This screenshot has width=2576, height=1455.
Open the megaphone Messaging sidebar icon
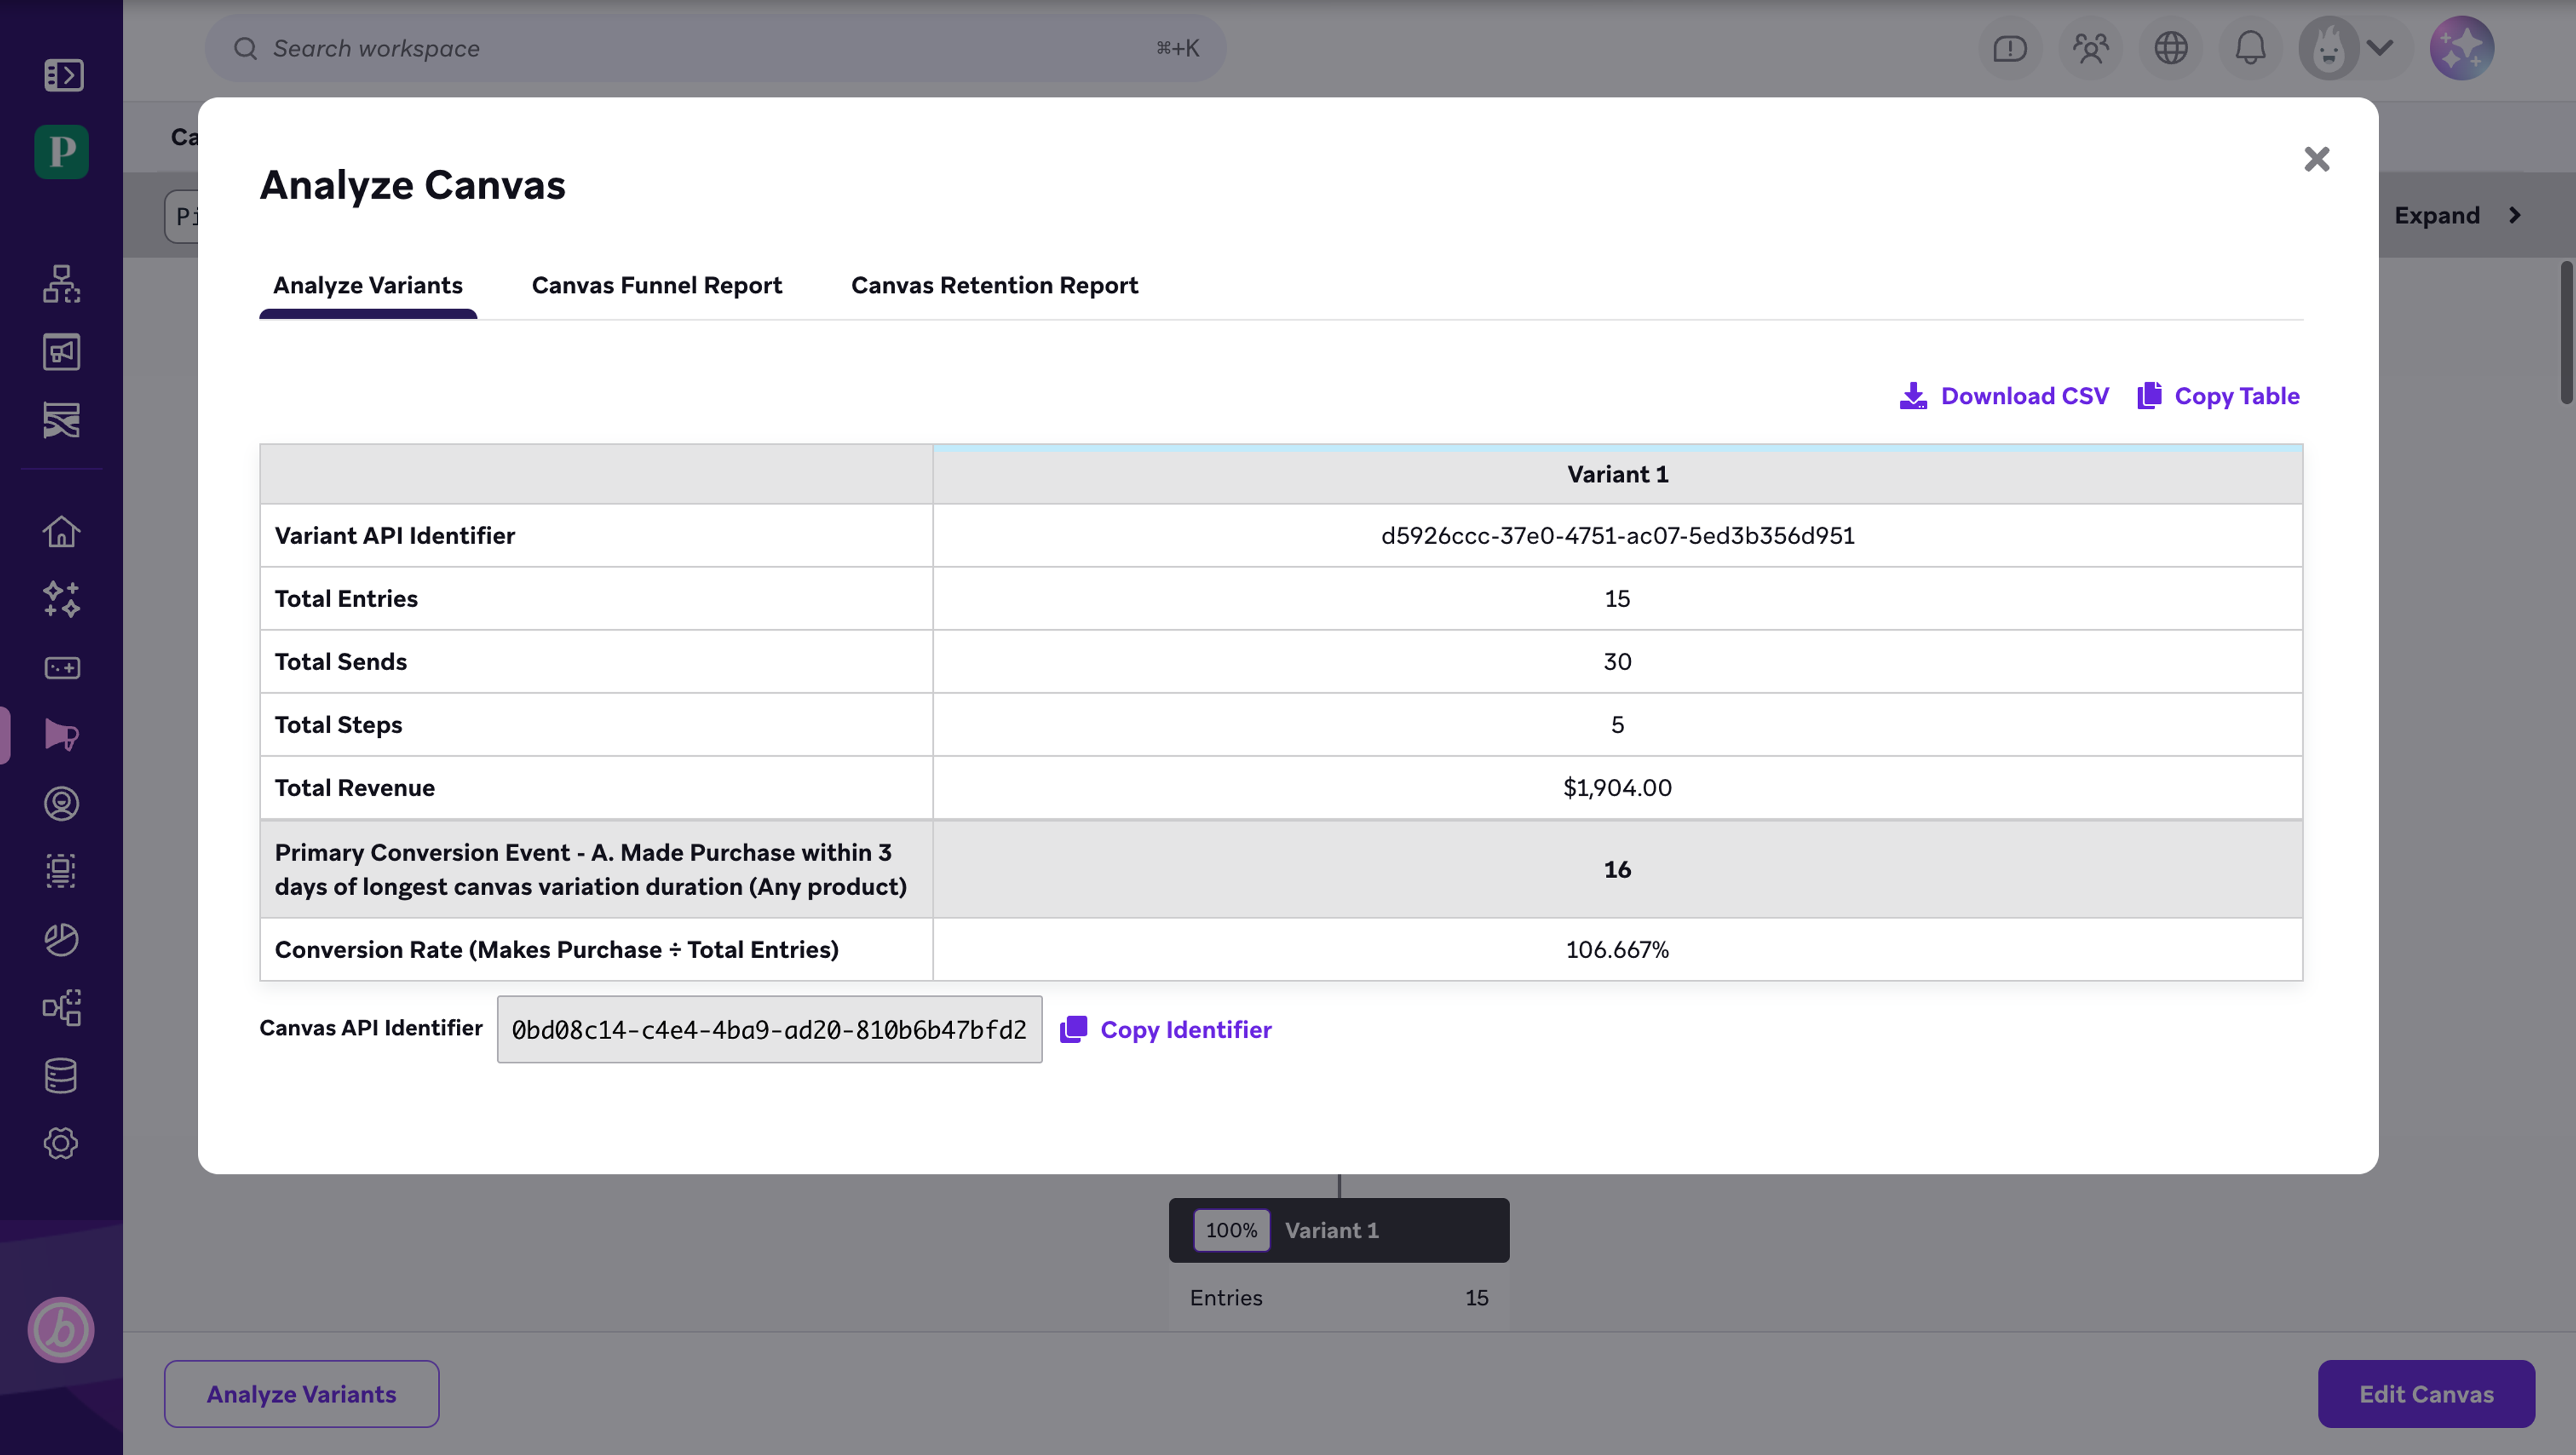click(x=61, y=735)
